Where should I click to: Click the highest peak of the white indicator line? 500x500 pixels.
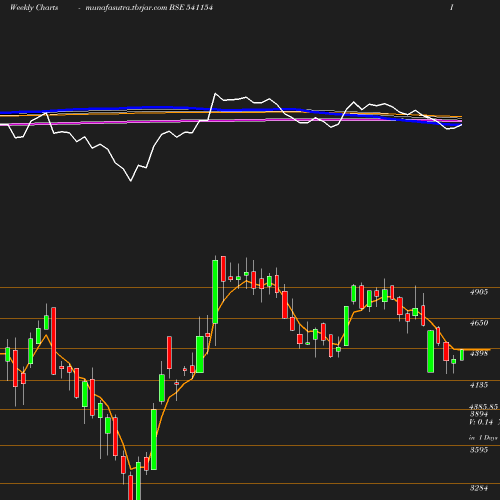pyautogui.click(x=215, y=94)
